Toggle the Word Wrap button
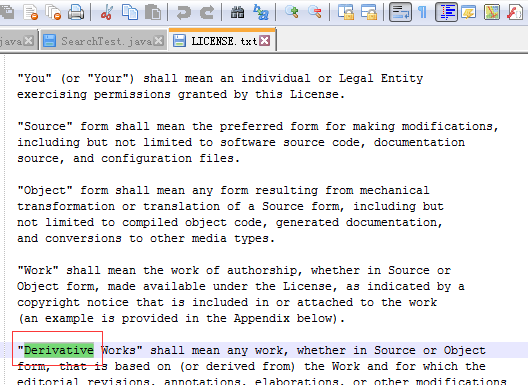Viewport: 528px width, 385px height. [x=400, y=12]
